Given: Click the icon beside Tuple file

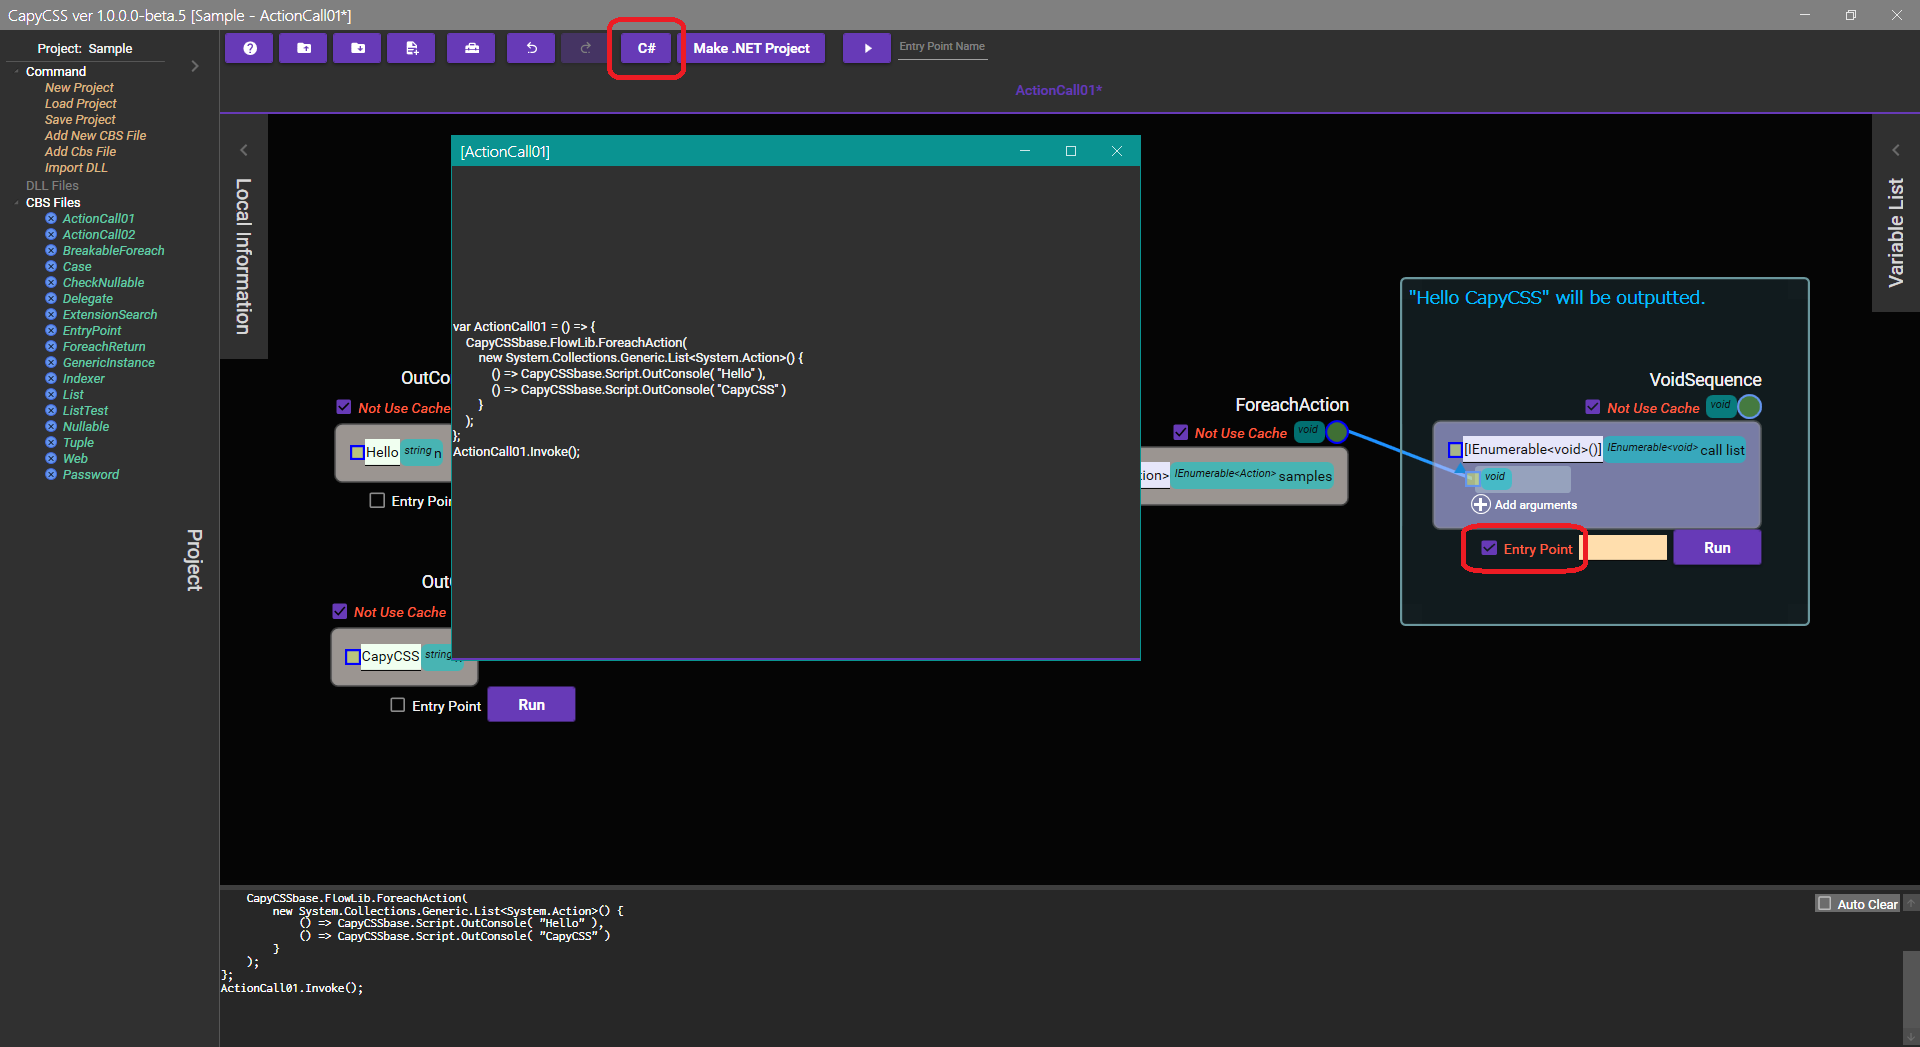Looking at the screenshot, I should 51,442.
